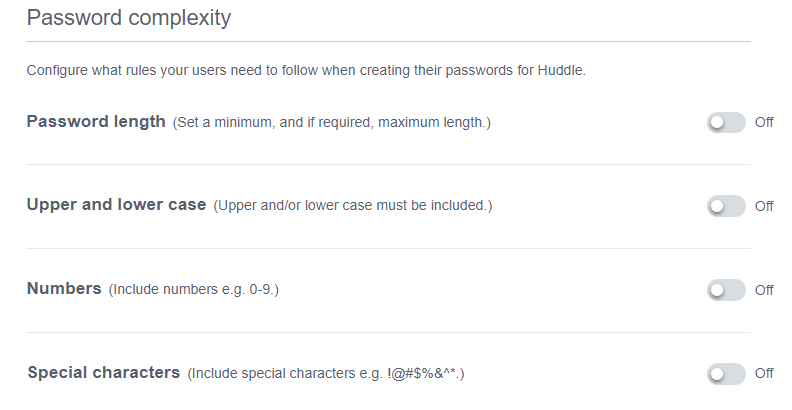Enable the Password length toggle

click(x=726, y=122)
